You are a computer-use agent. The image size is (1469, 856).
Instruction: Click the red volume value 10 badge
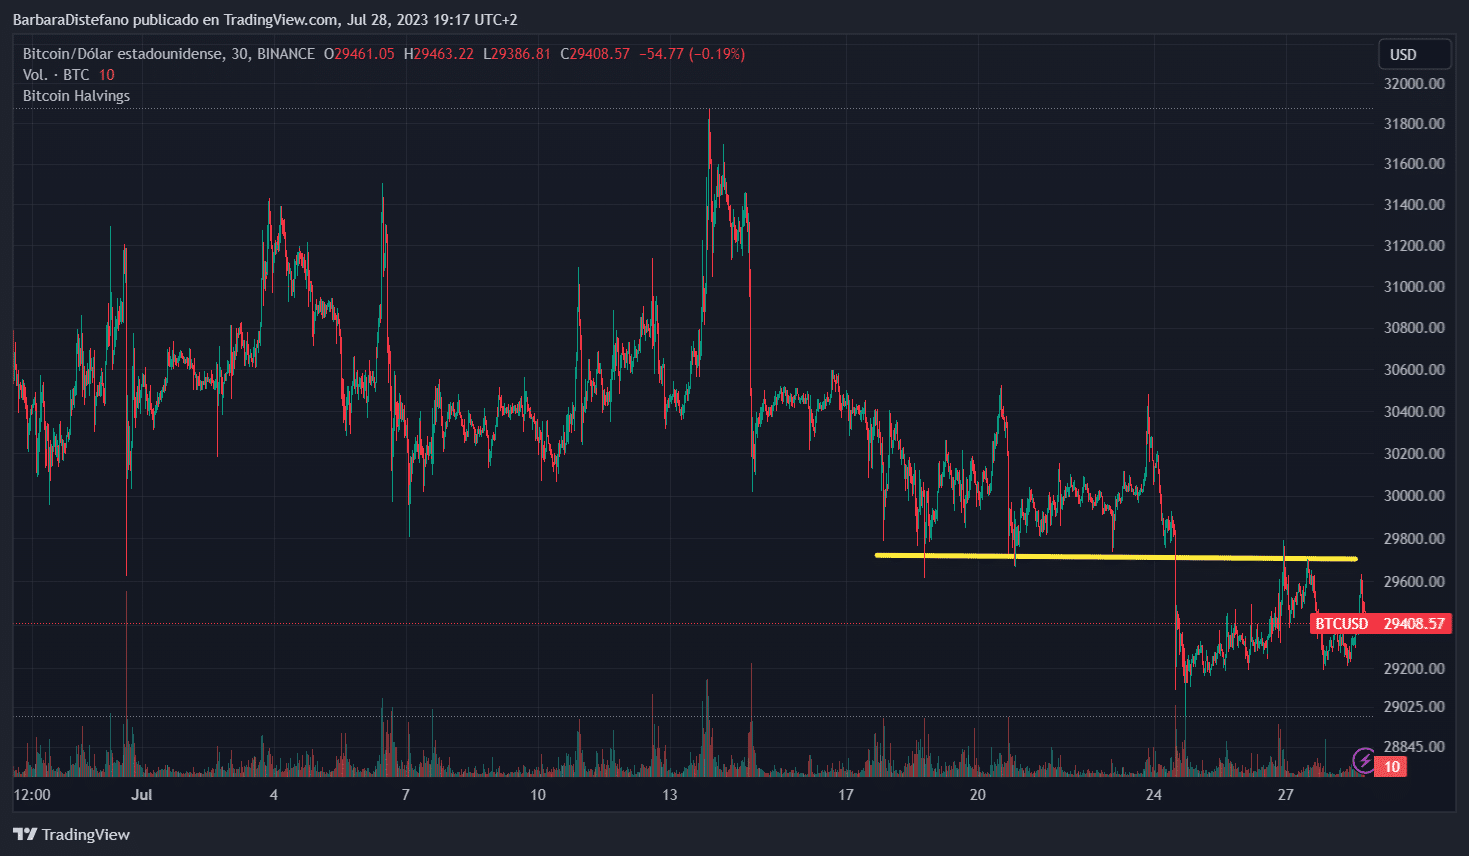[1392, 767]
